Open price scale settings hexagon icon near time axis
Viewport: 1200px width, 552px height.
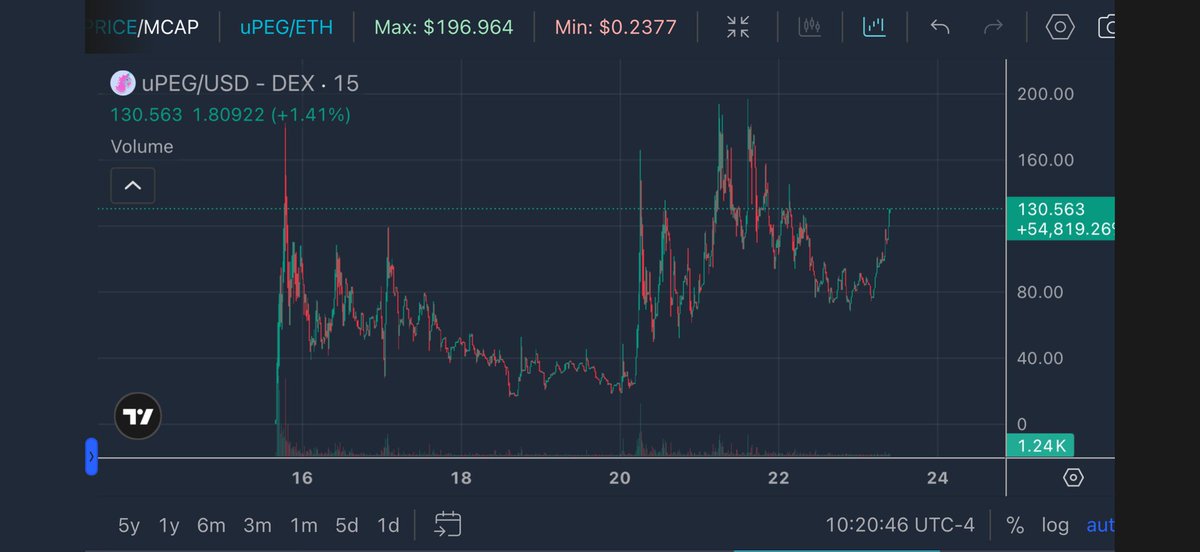coord(1073,478)
